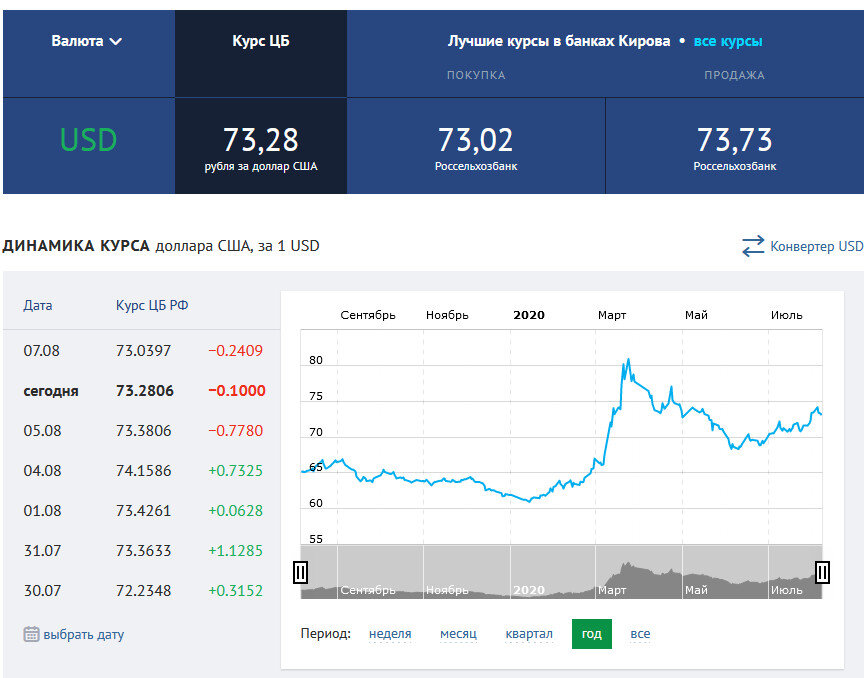Click the USD currency label
868x678 pixels.
point(89,139)
